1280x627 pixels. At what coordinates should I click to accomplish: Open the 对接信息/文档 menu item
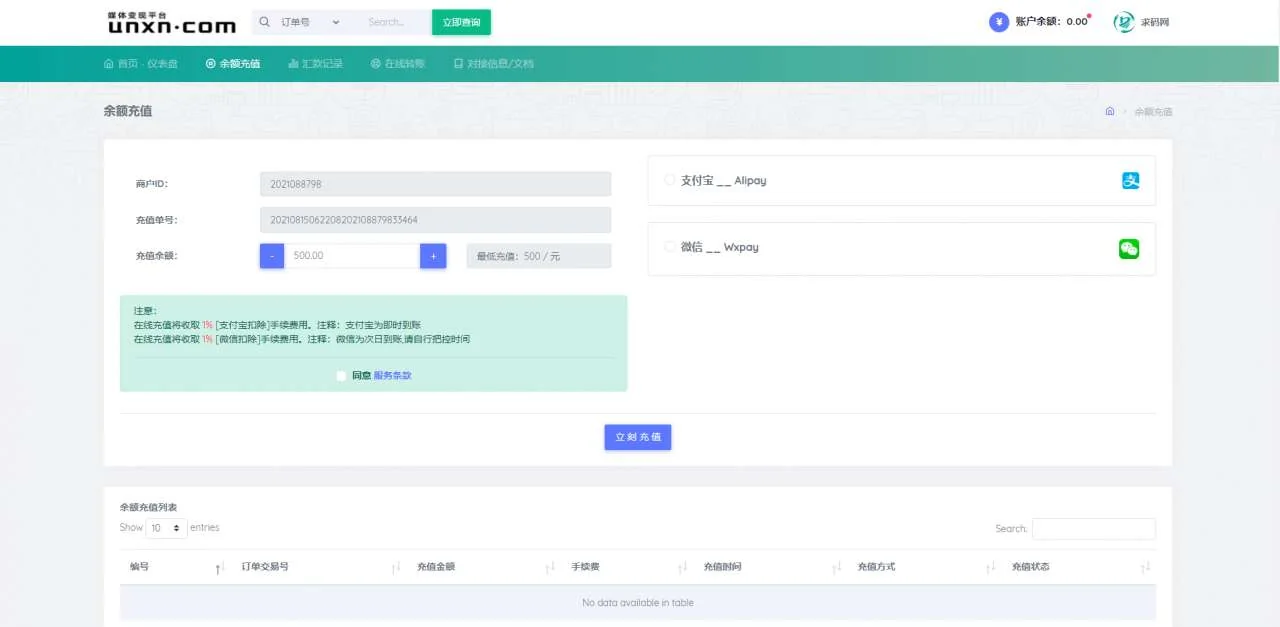(495, 62)
